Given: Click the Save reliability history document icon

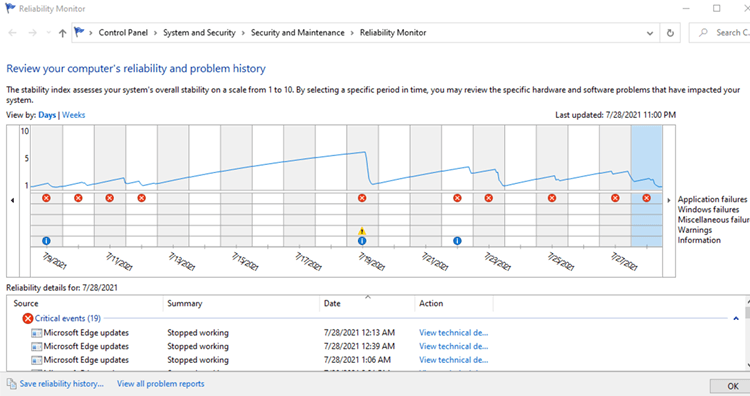Looking at the screenshot, I should [11, 384].
